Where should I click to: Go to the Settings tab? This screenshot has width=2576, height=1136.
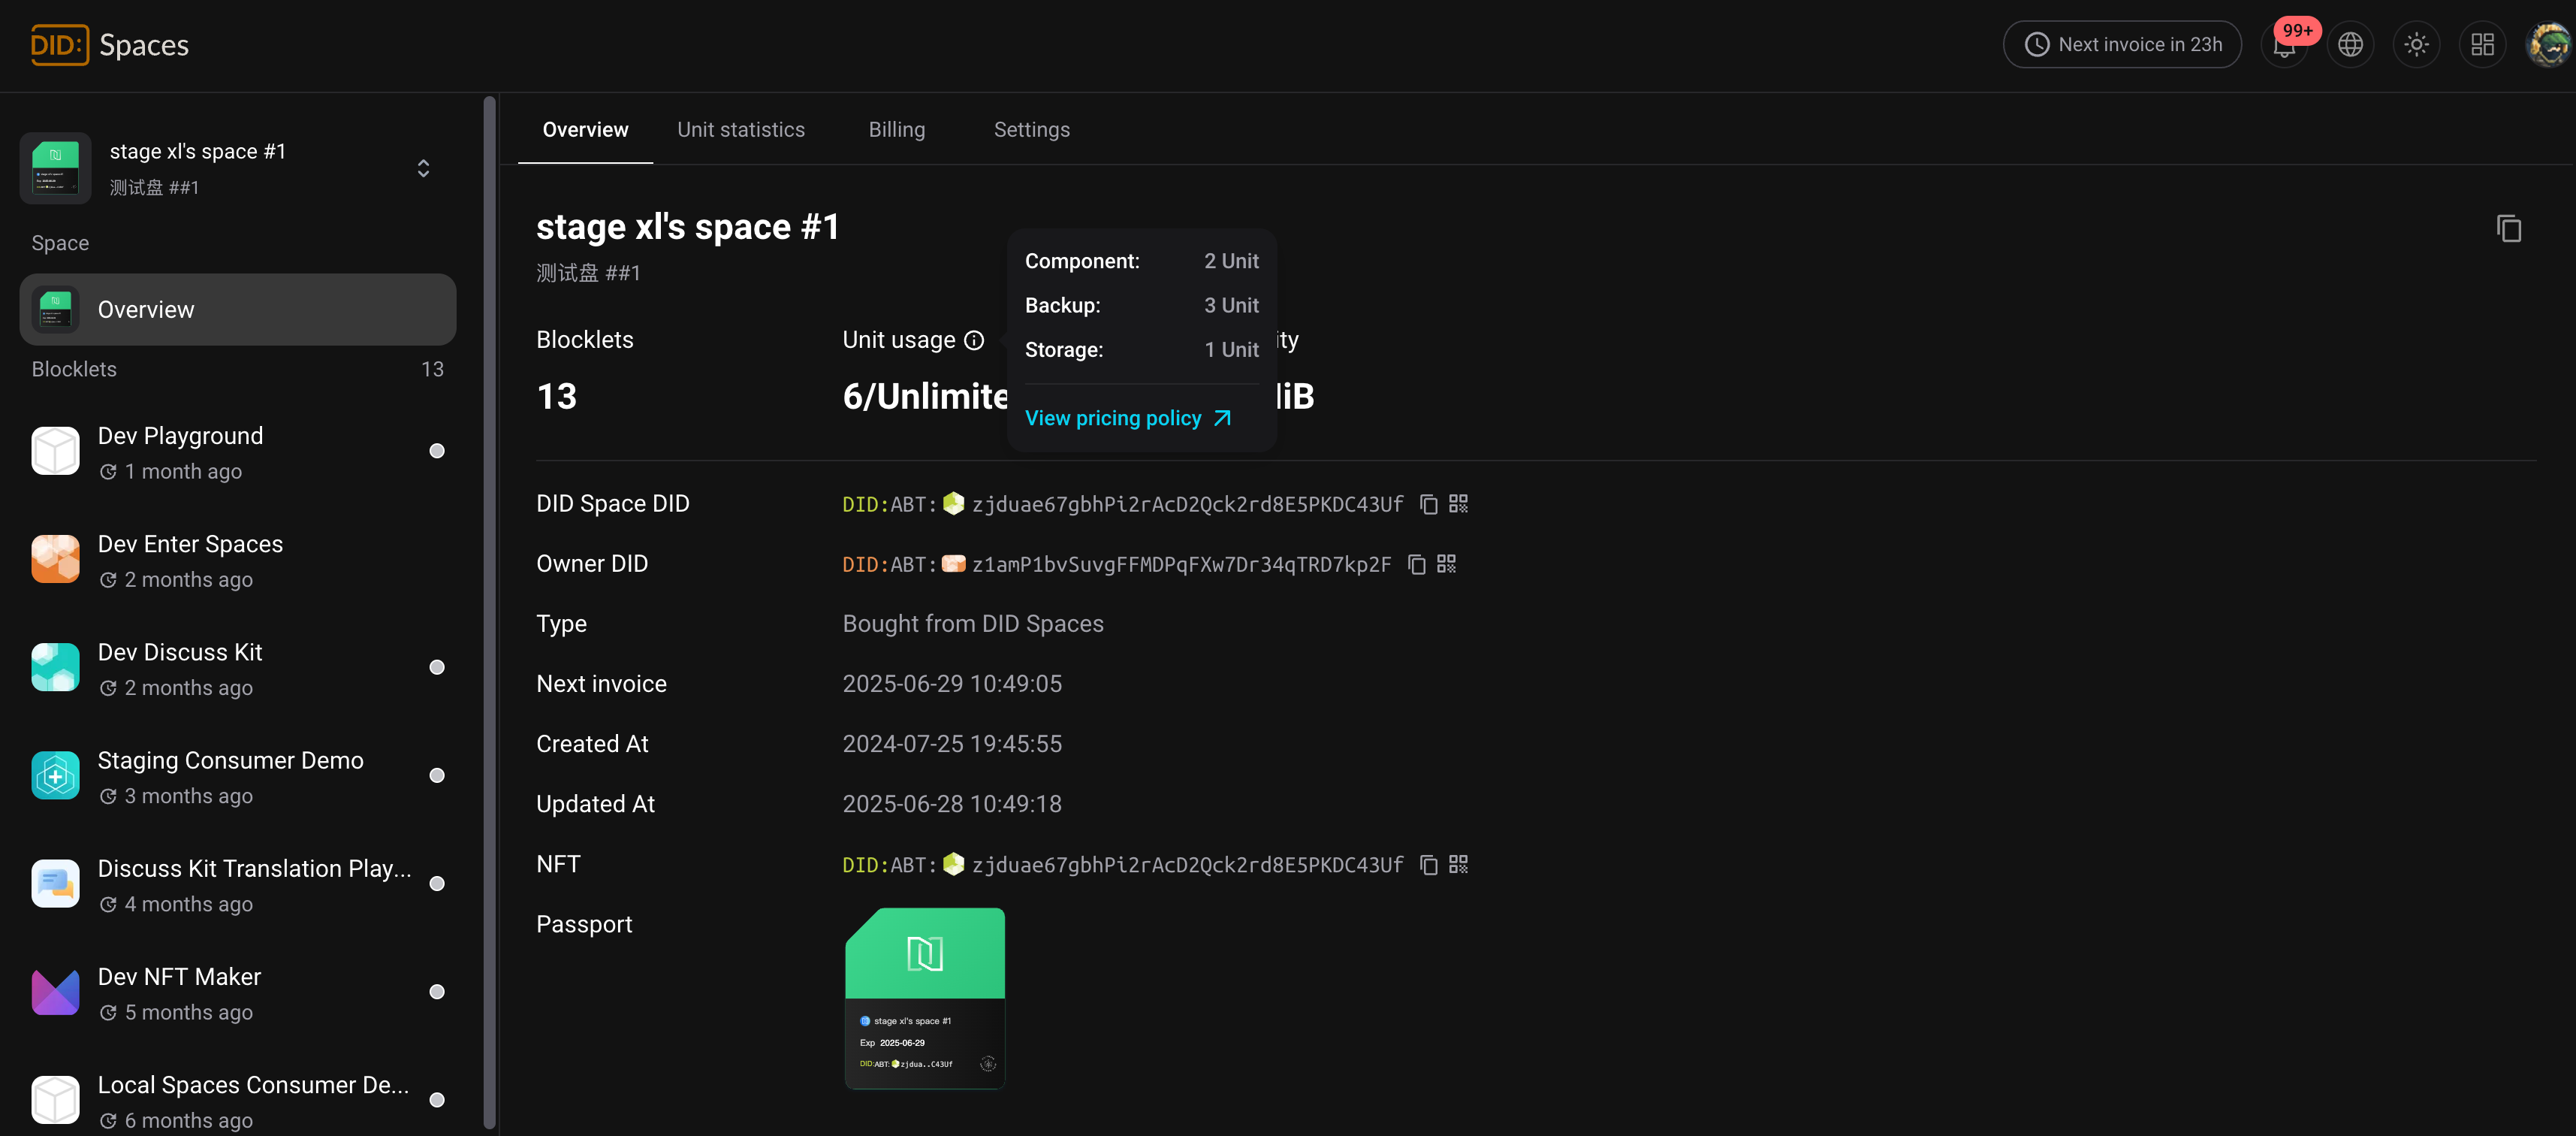tap(1031, 130)
